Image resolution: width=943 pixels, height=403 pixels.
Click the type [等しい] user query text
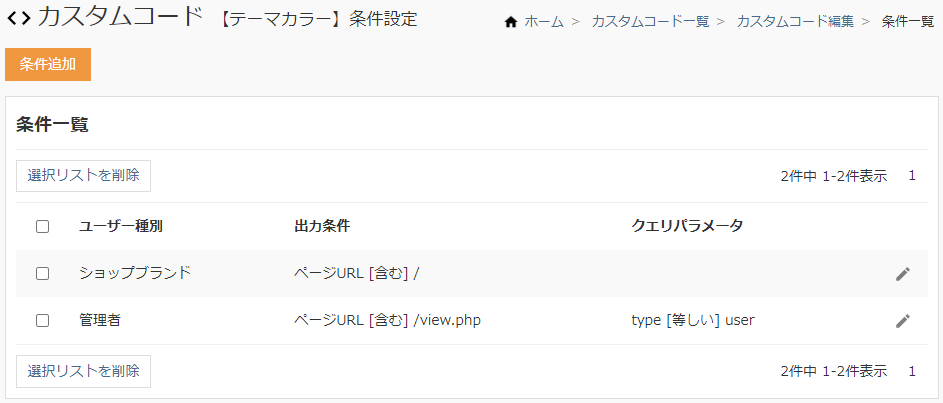[x=692, y=321]
